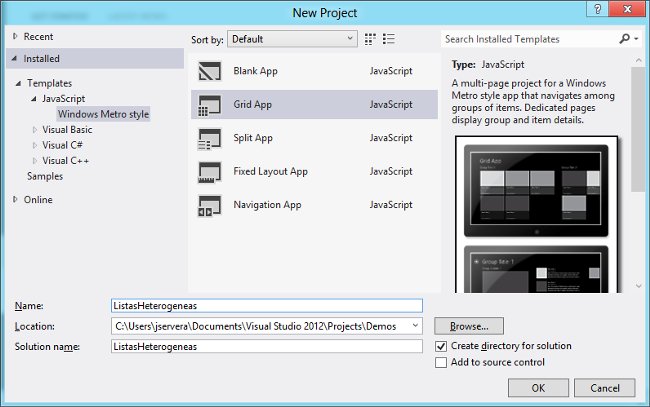Pick the Fixed Layout App icon
The height and width of the screenshot is (407, 650).
click(209, 172)
